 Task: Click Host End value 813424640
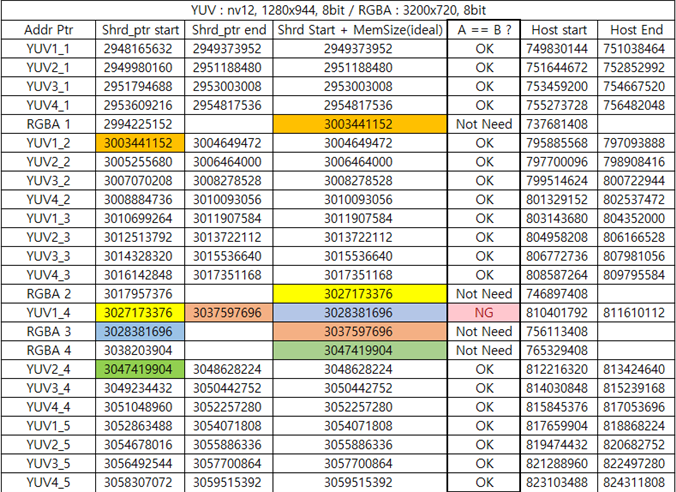click(634, 370)
